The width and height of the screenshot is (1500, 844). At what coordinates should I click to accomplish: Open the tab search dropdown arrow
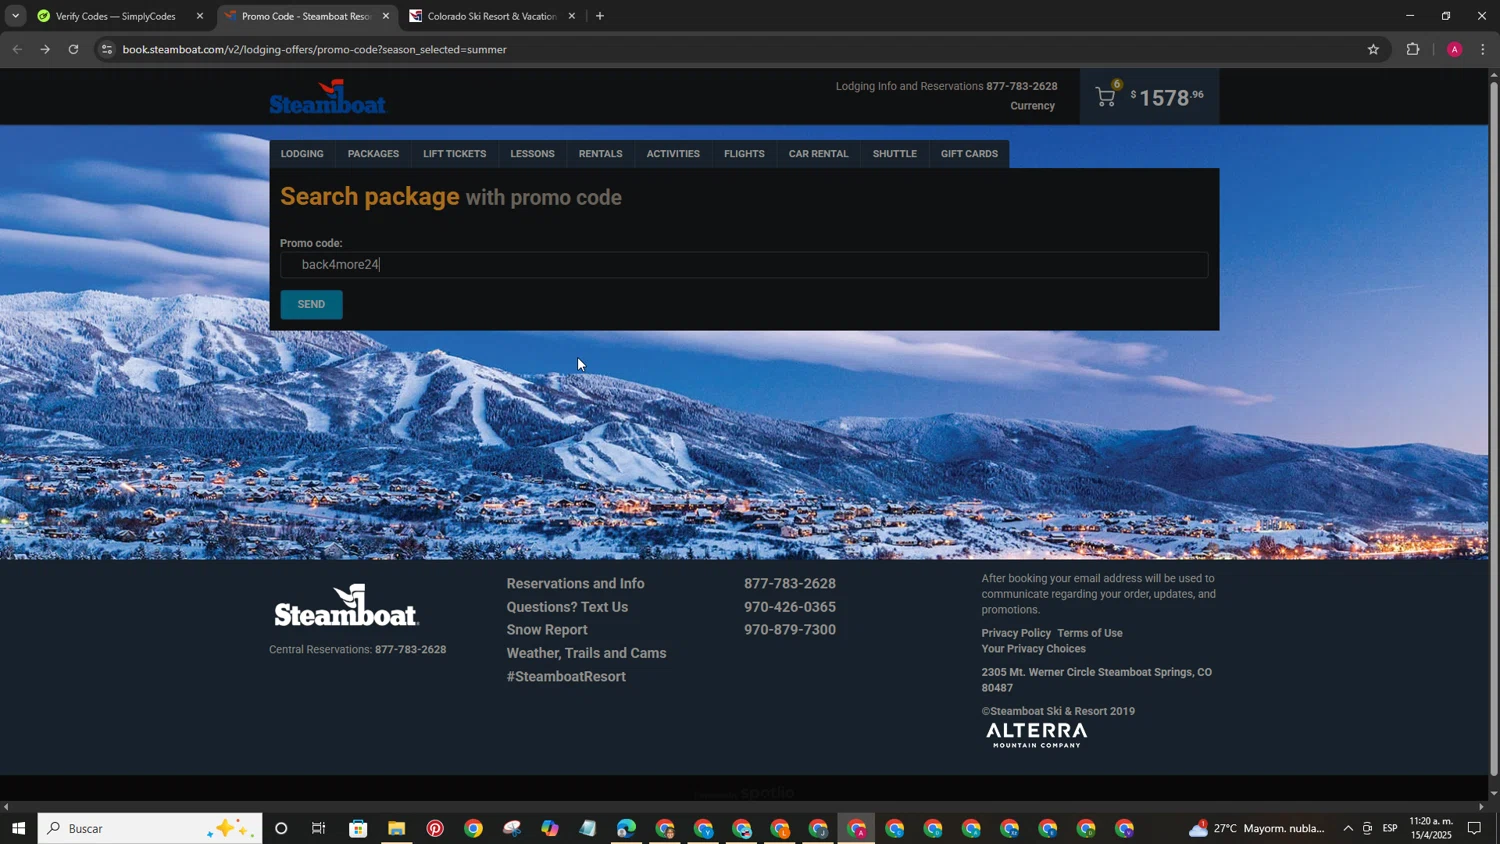coord(15,16)
